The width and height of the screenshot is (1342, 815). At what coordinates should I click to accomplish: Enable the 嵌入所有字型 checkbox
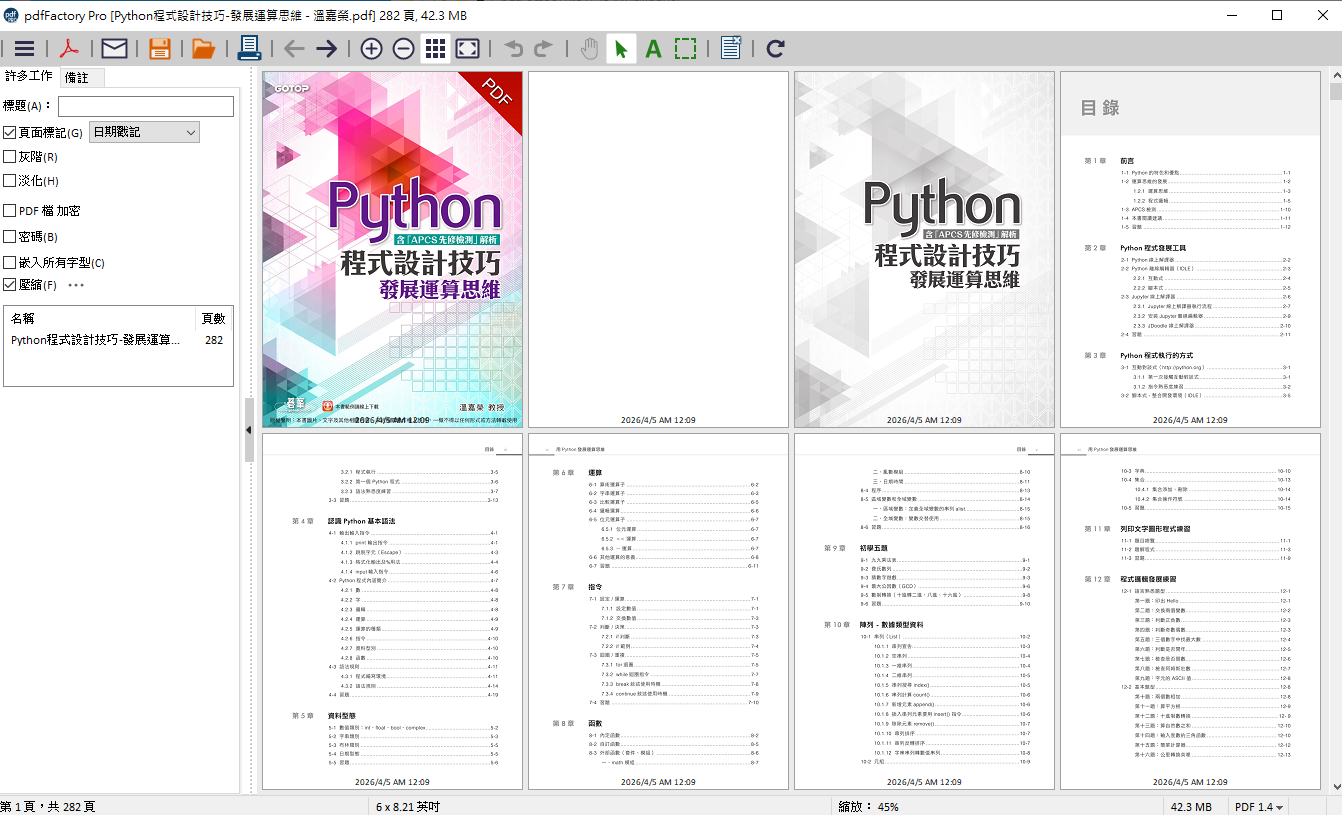pyautogui.click(x=10, y=262)
